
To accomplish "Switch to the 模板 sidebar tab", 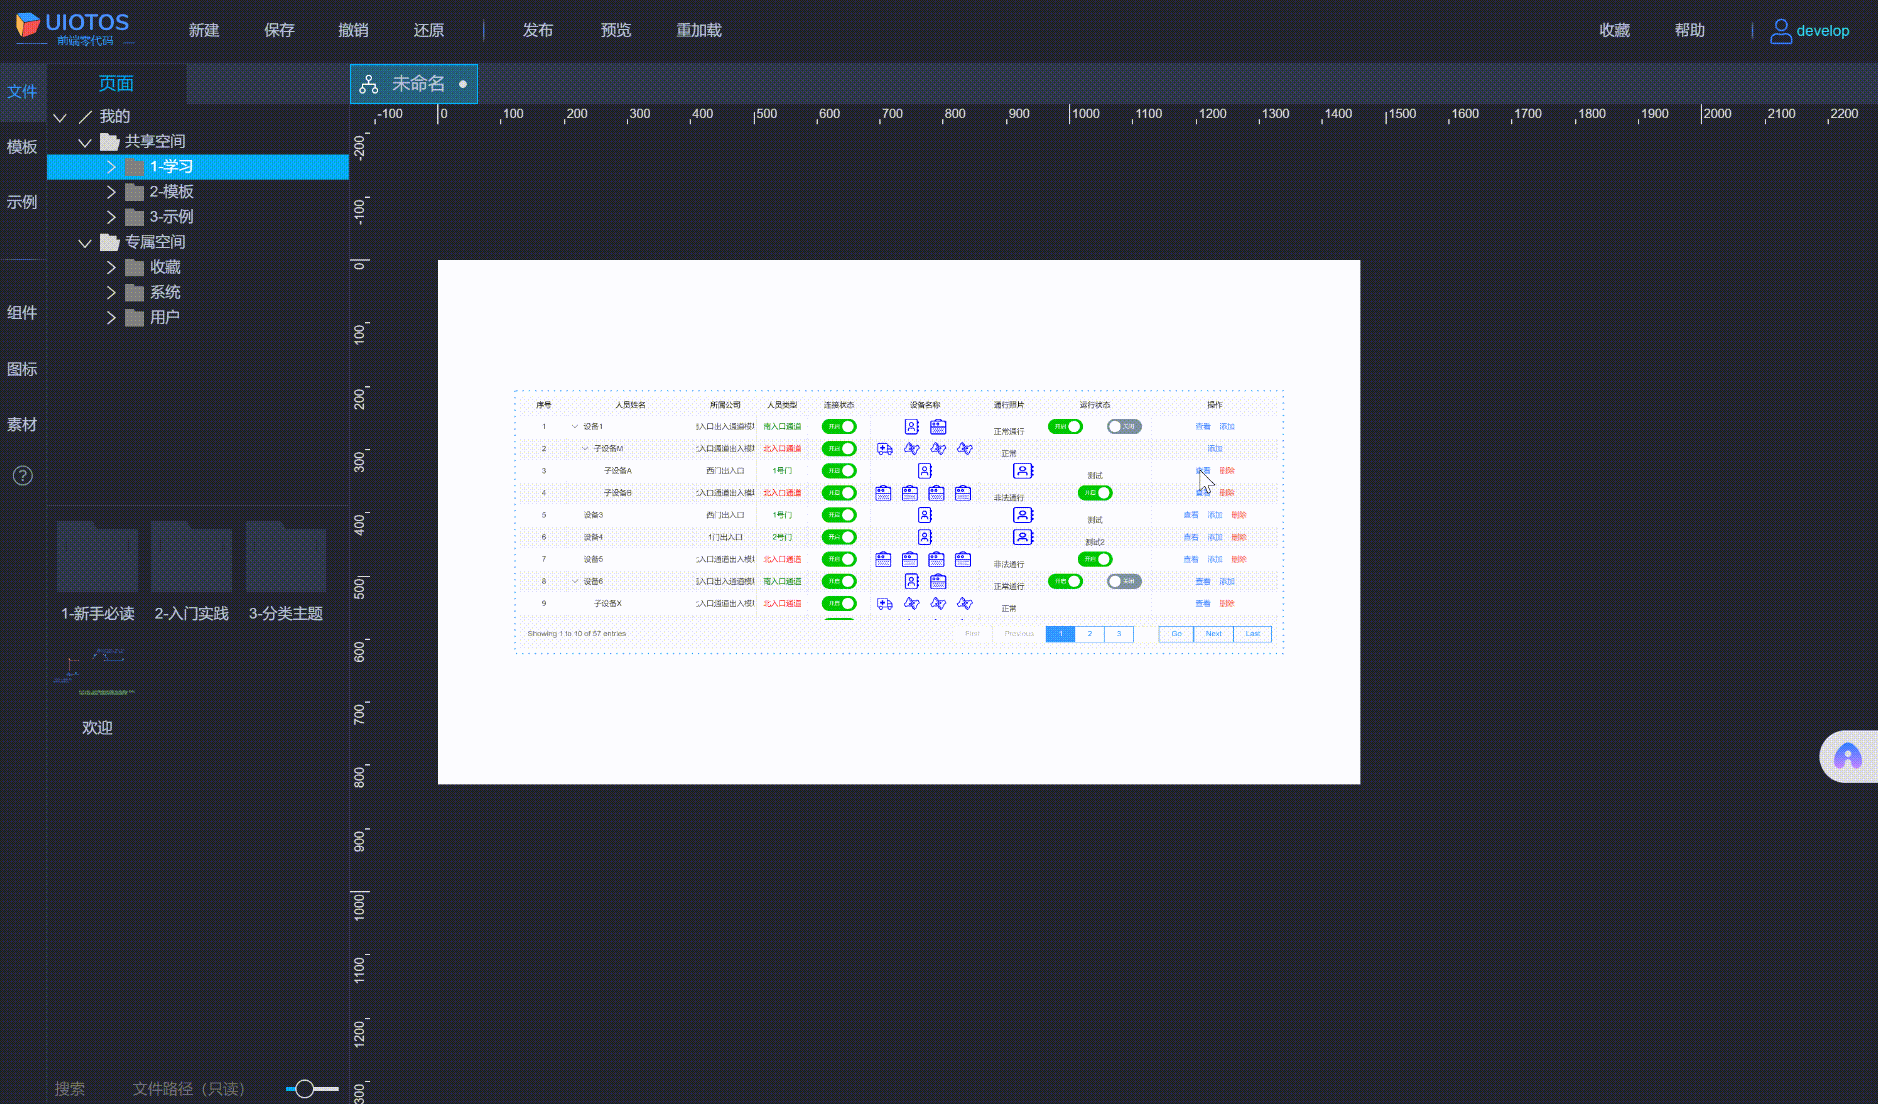I will pos(22,147).
